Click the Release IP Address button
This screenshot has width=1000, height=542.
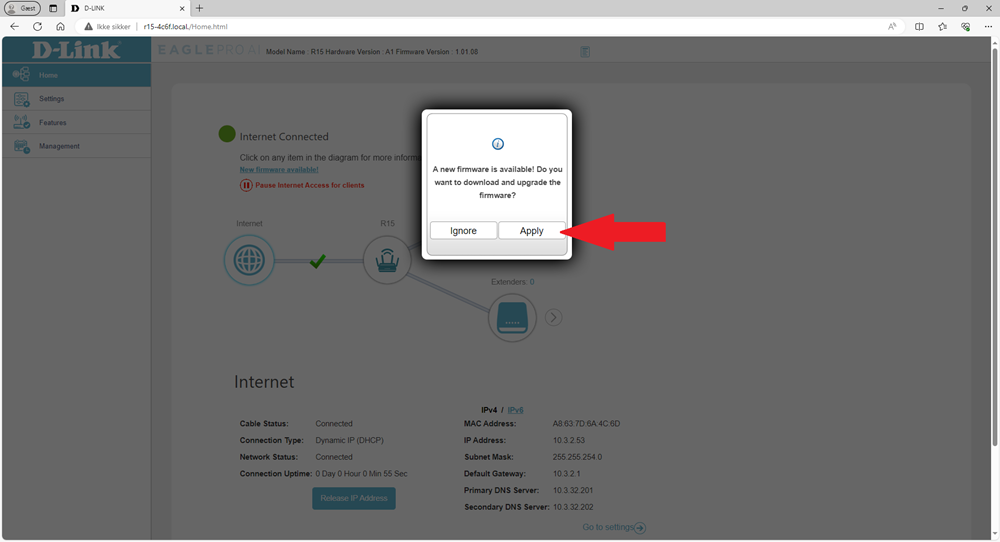(354, 498)
